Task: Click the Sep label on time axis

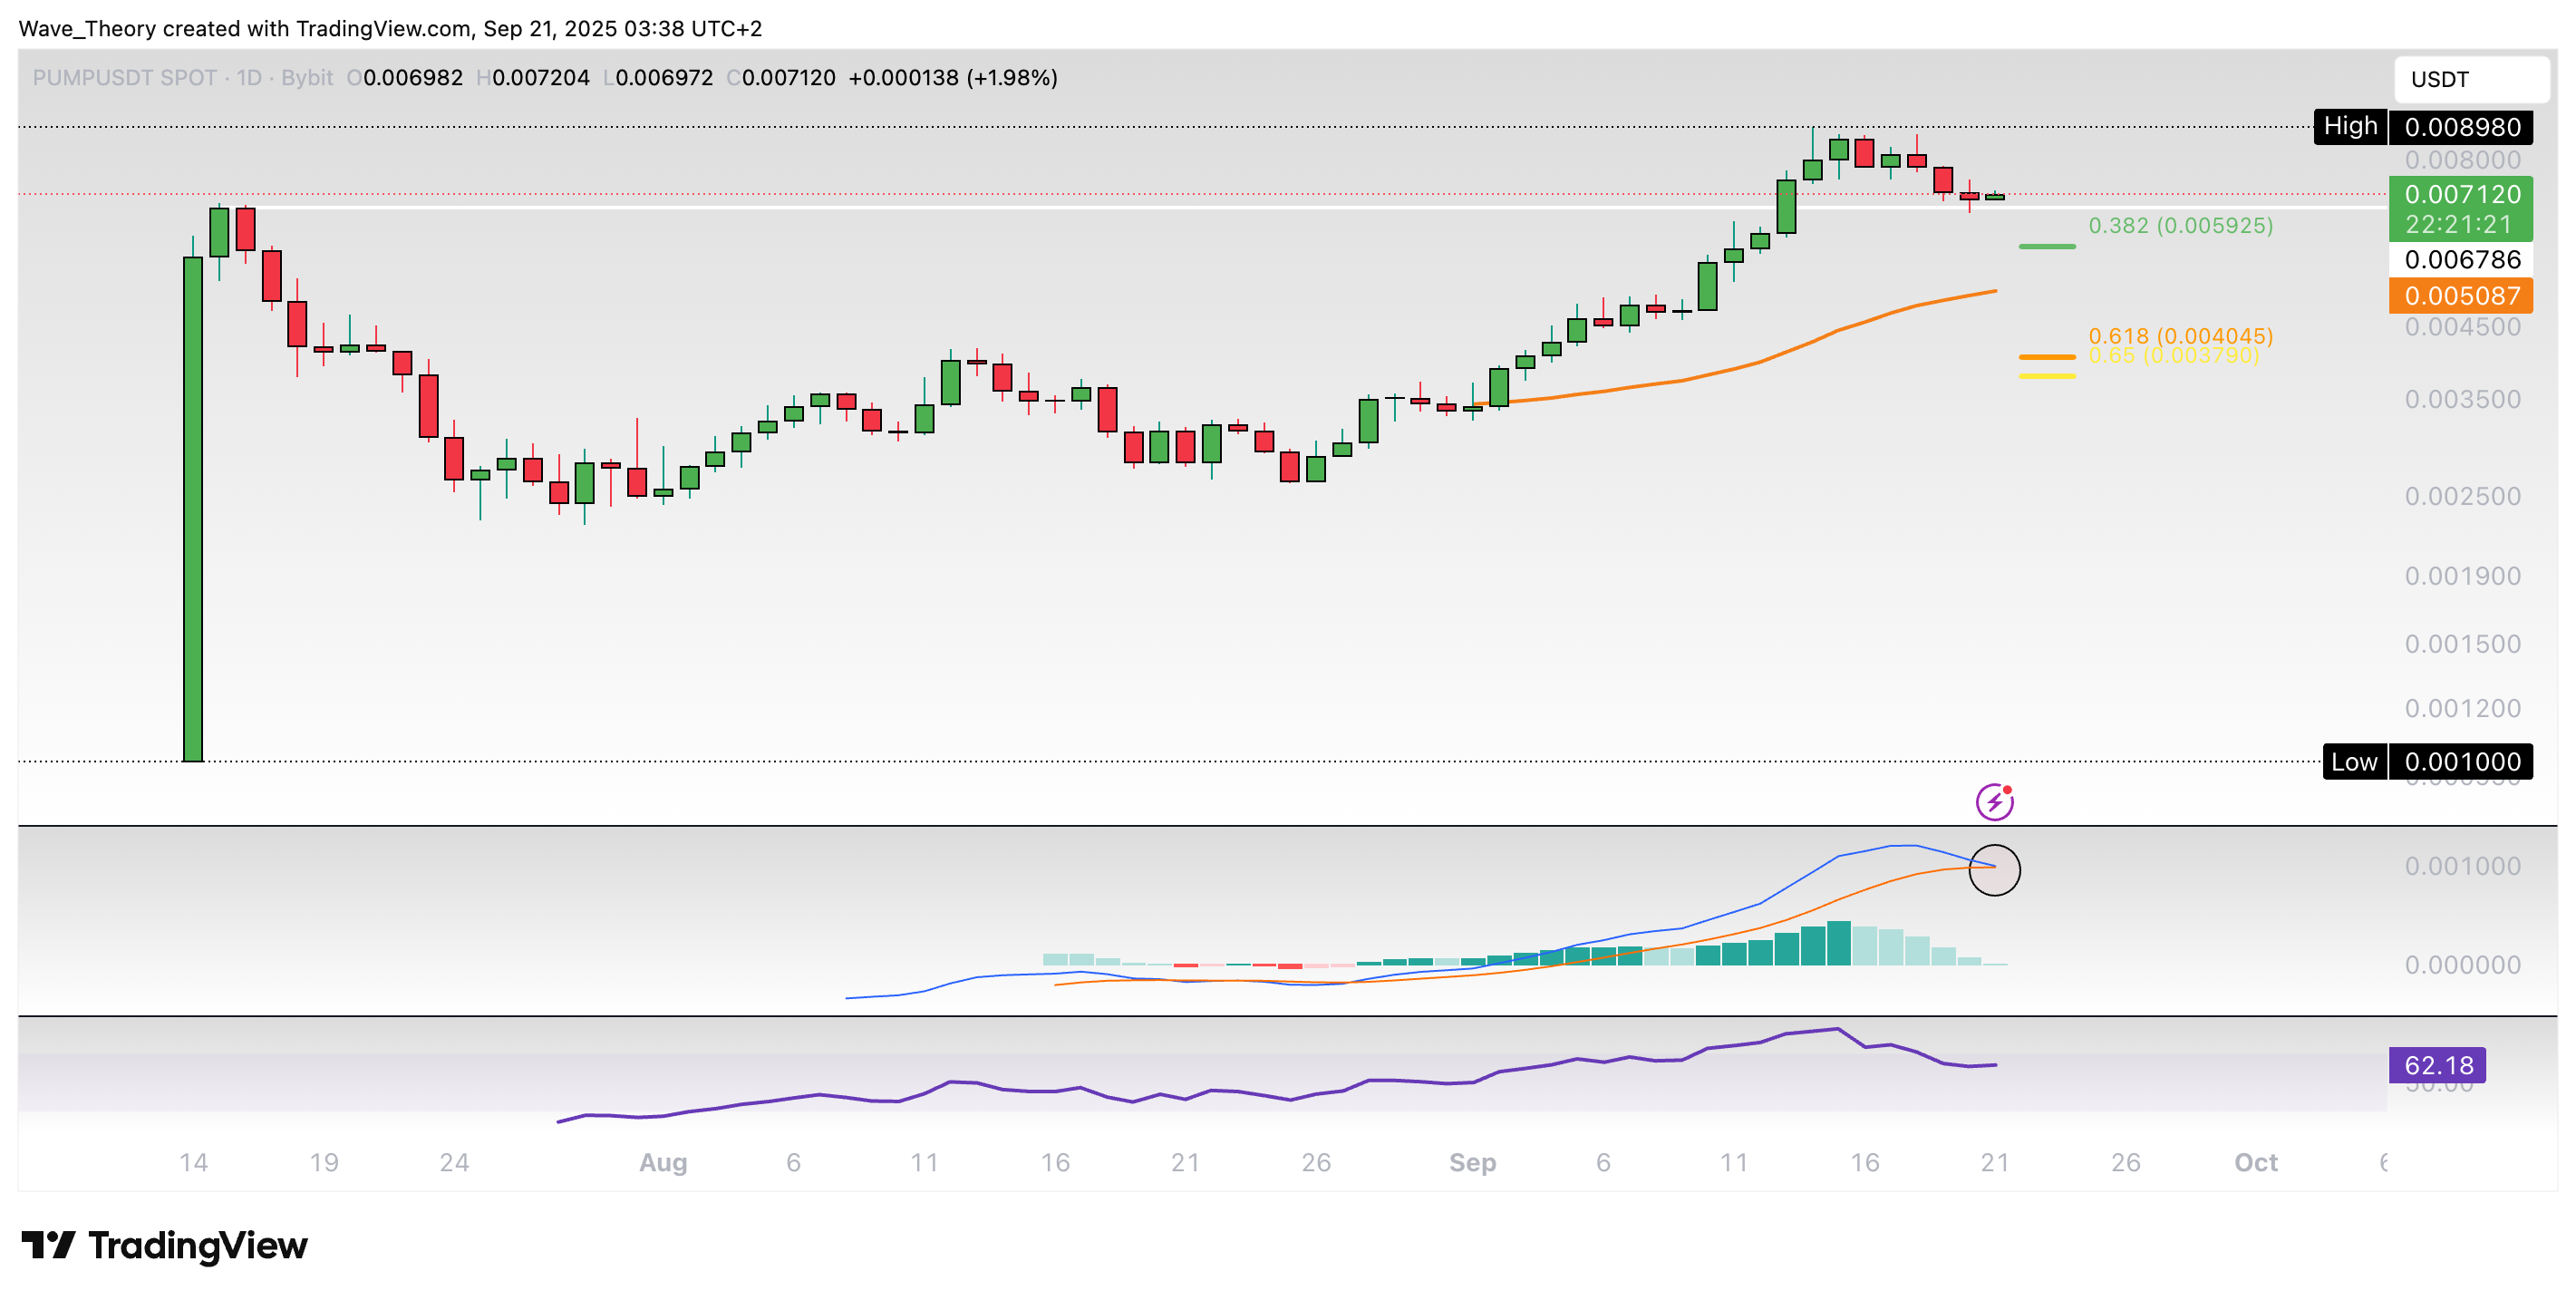Action: pos(1472,1162)
